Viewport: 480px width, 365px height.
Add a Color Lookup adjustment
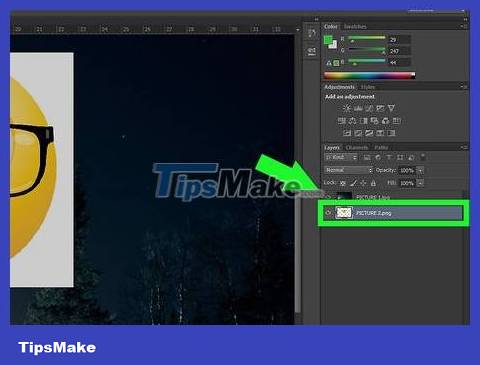[396, 121]
